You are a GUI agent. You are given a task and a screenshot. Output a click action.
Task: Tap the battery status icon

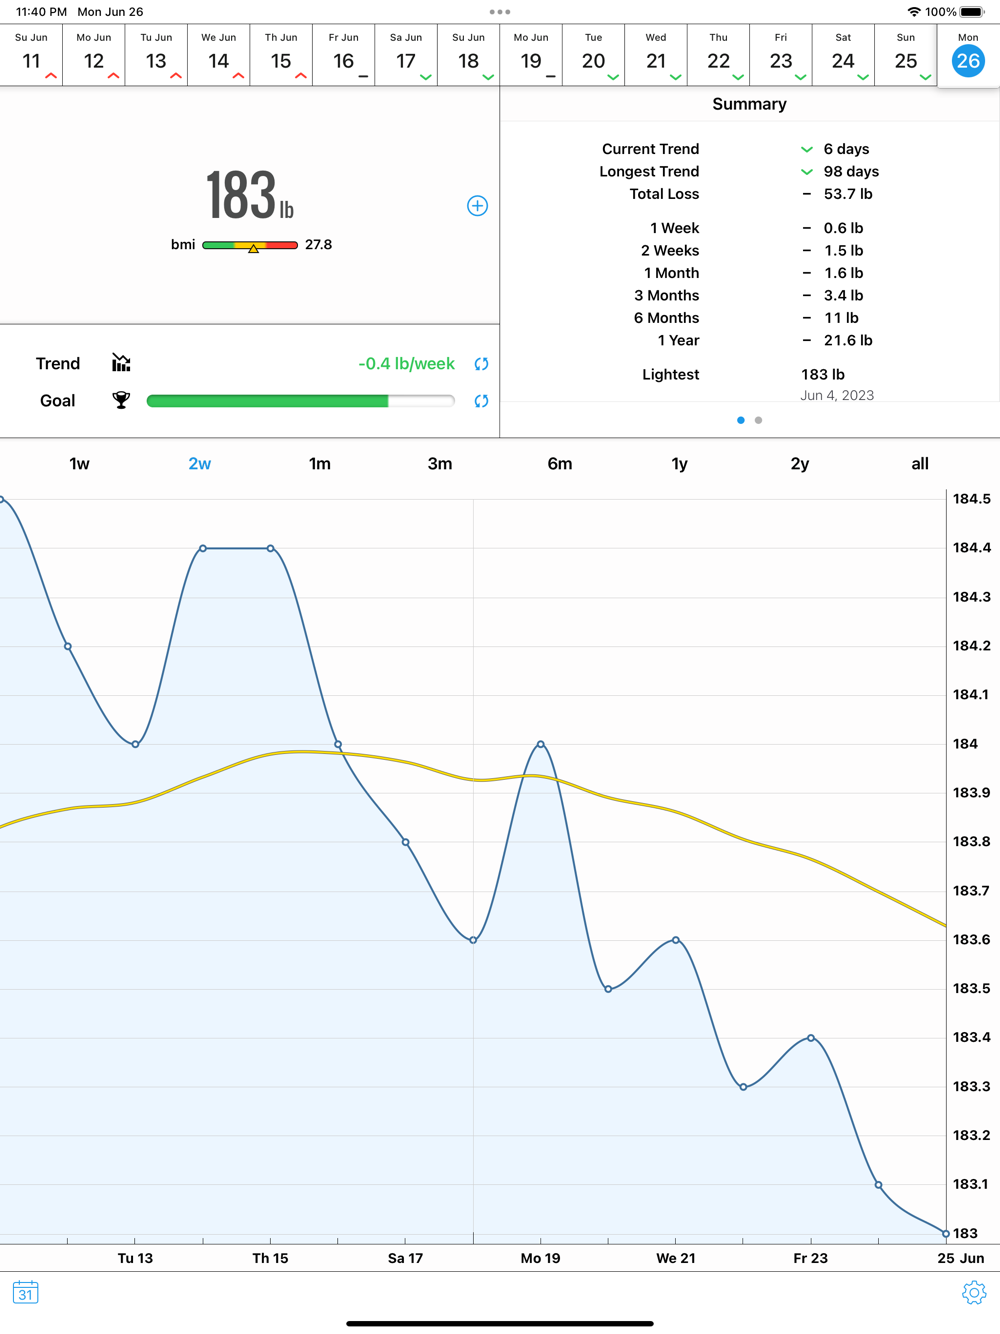click(x=973, y=12)
